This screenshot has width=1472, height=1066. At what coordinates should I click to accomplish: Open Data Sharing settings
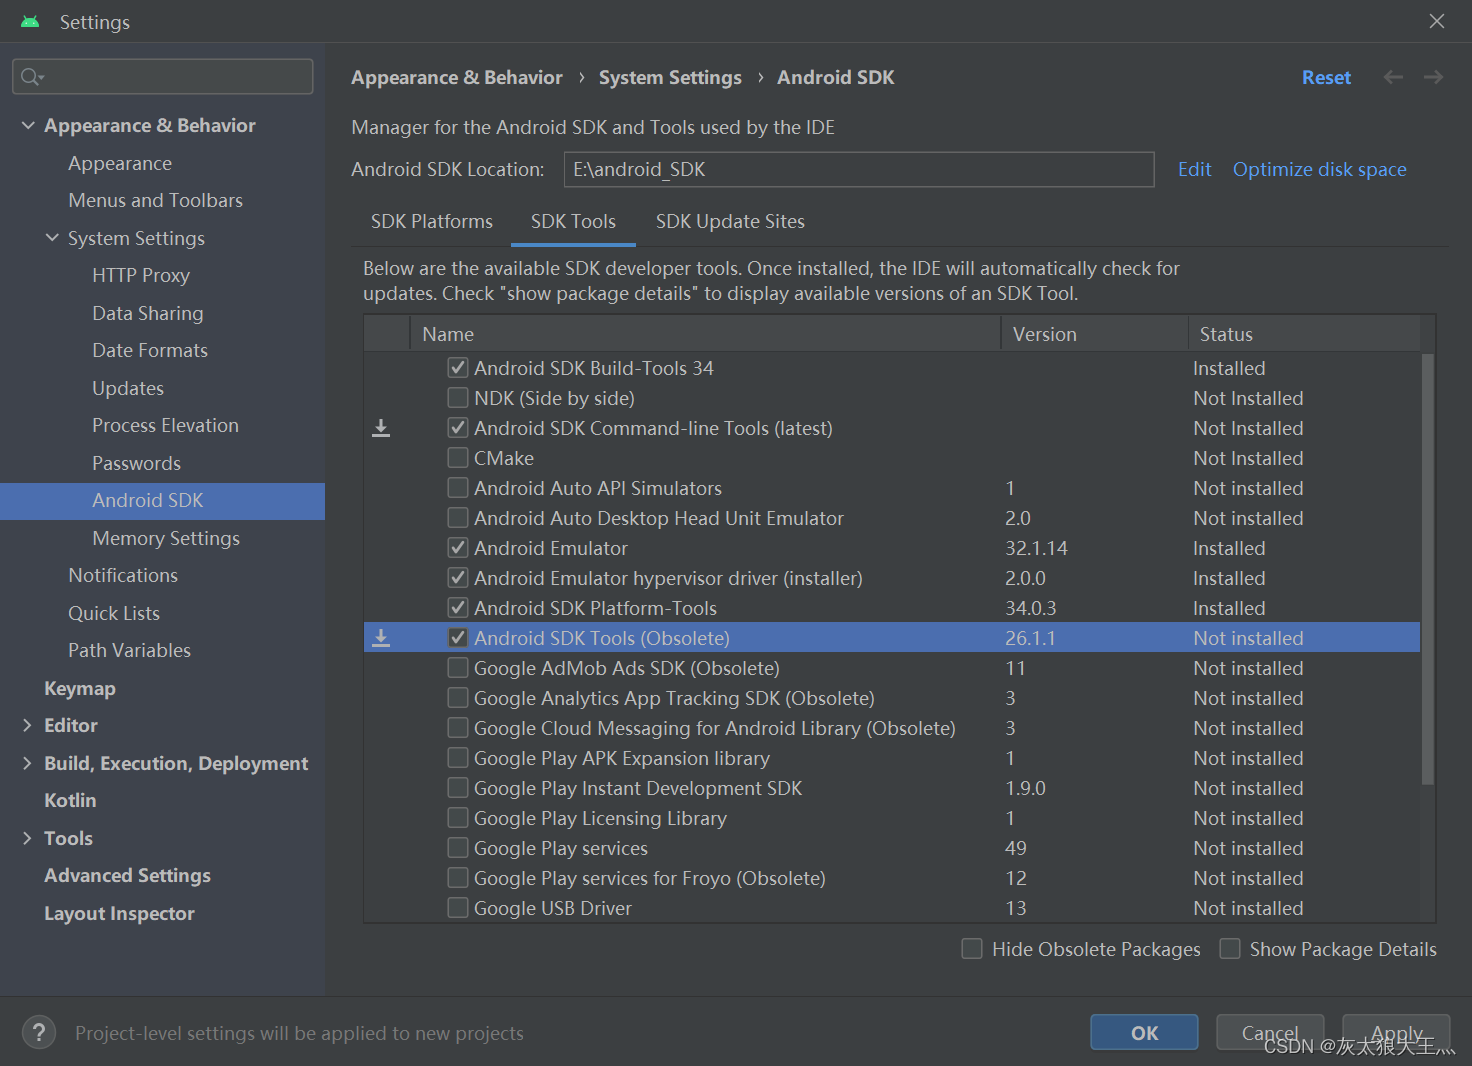148,313
